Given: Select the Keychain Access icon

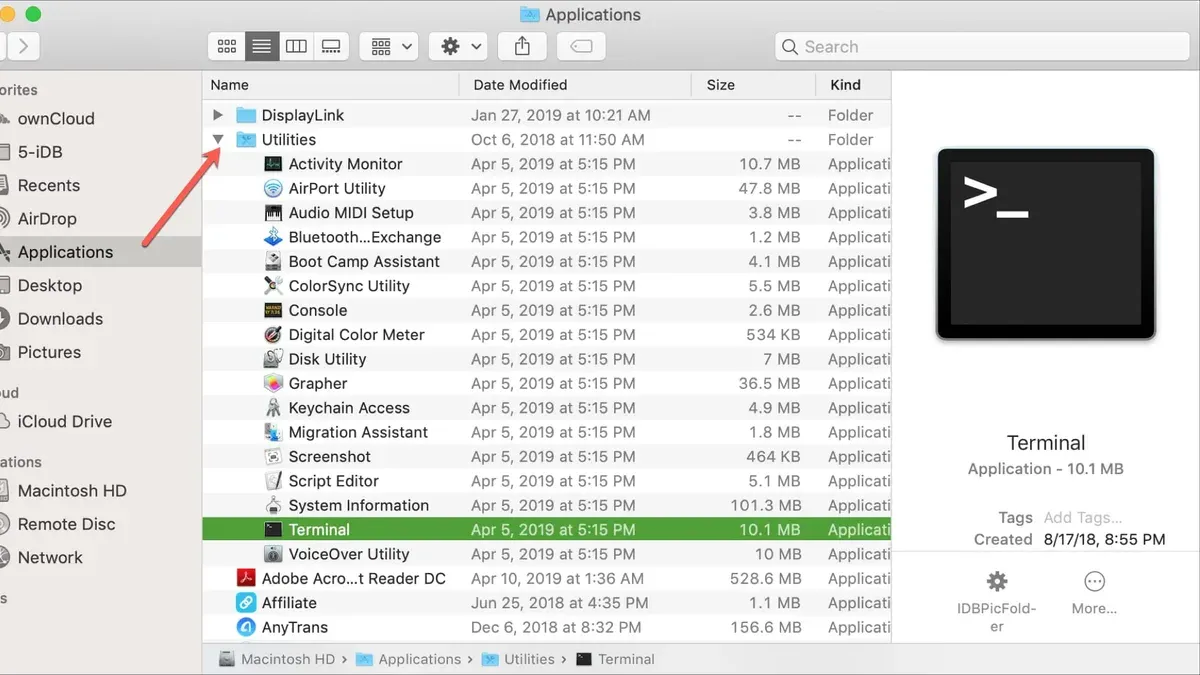Looking at the screenshot, I should [273, 408].
